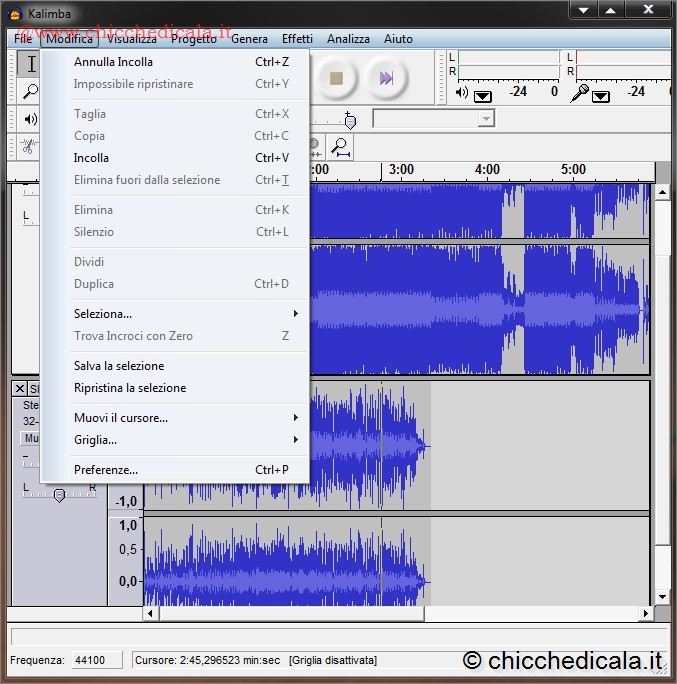Click the microphone input meter icon
This screenshot has width=677, height=684.
pos(580,92)
